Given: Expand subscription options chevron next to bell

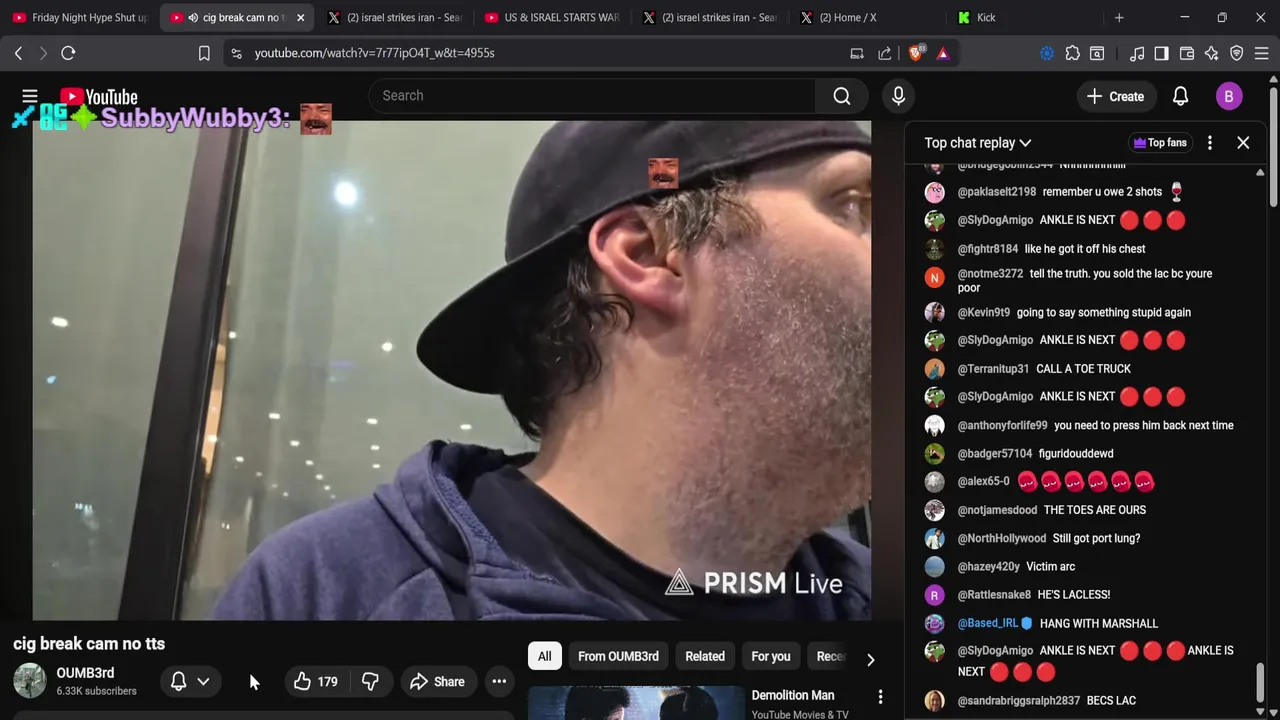Looking at the screenshot, I should [203, 682].
